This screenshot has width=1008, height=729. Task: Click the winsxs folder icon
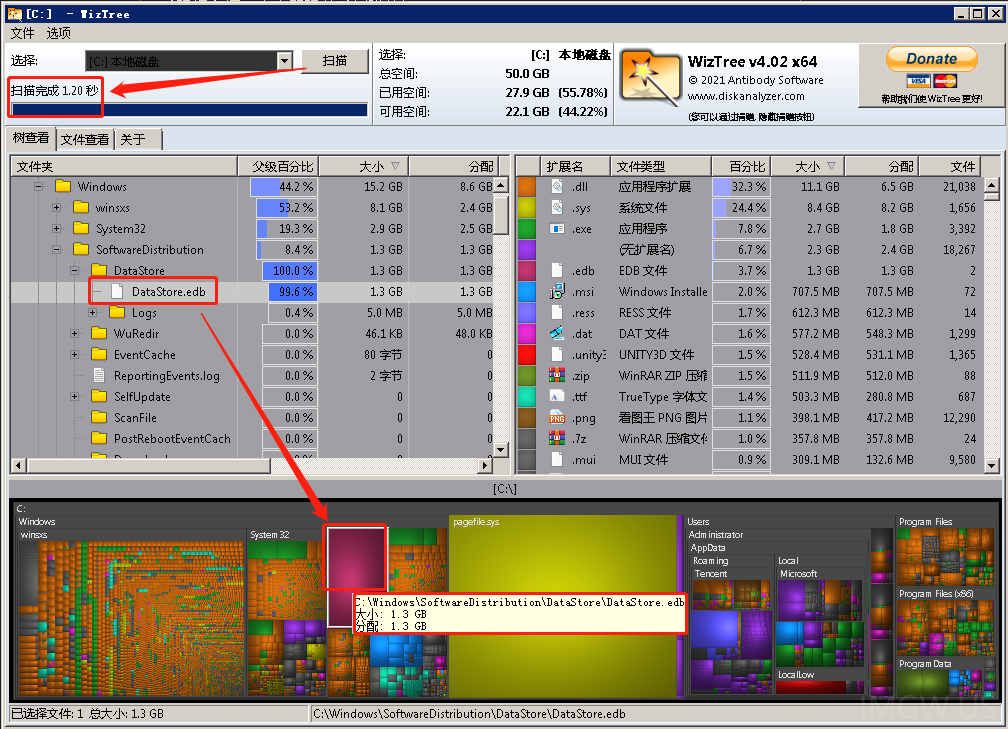tap(81, 208)
